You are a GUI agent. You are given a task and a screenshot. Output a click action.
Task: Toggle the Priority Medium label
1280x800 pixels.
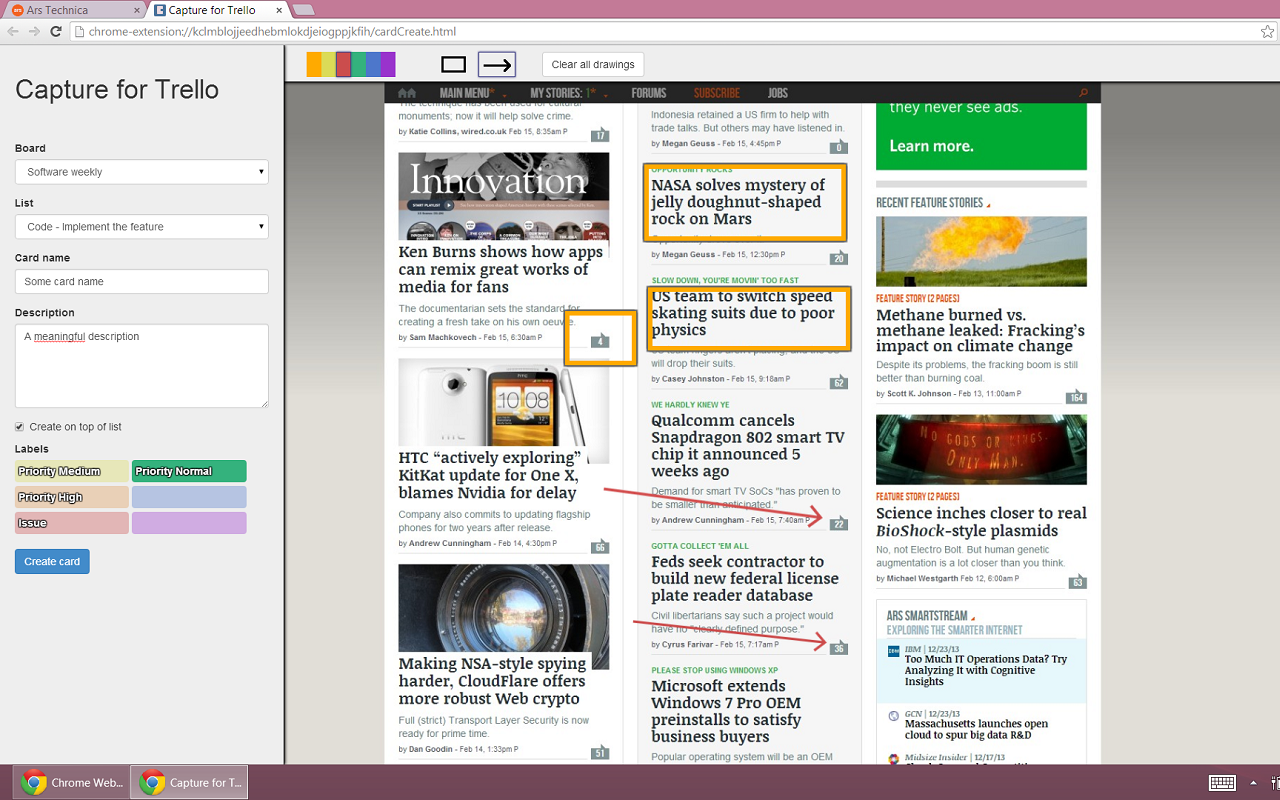pos(72,471)
